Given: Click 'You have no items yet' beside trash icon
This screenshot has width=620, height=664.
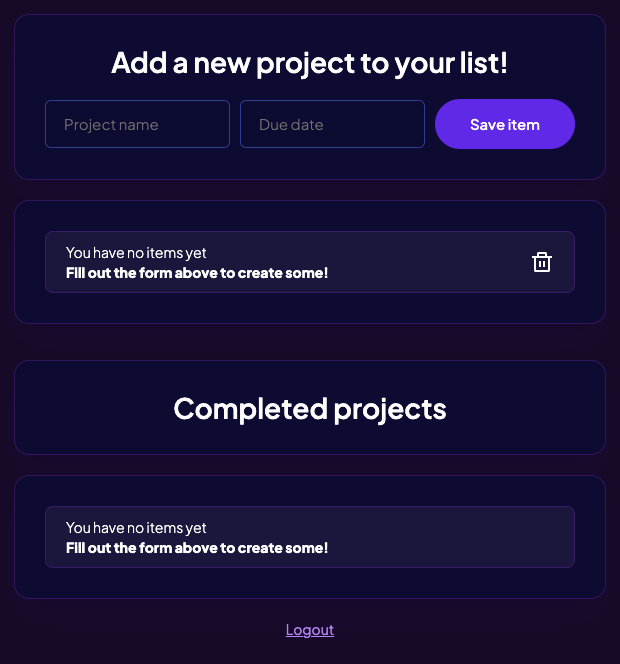Looking at the screenshot, I should pos(136,253).
